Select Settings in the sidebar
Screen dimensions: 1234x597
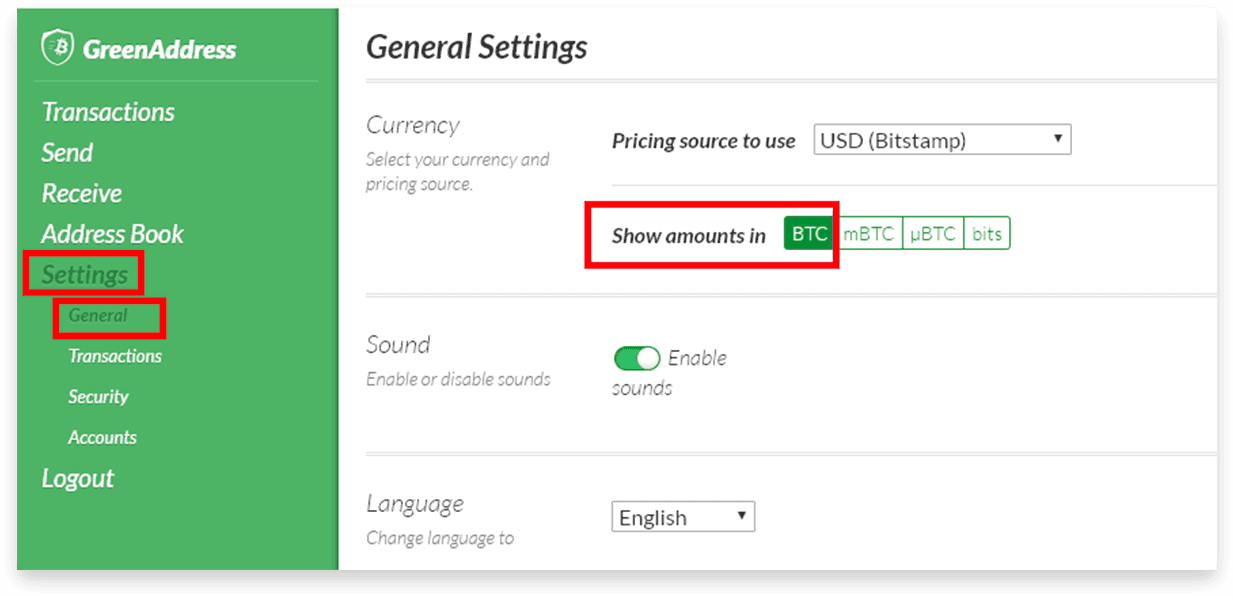tap(85, 274)
